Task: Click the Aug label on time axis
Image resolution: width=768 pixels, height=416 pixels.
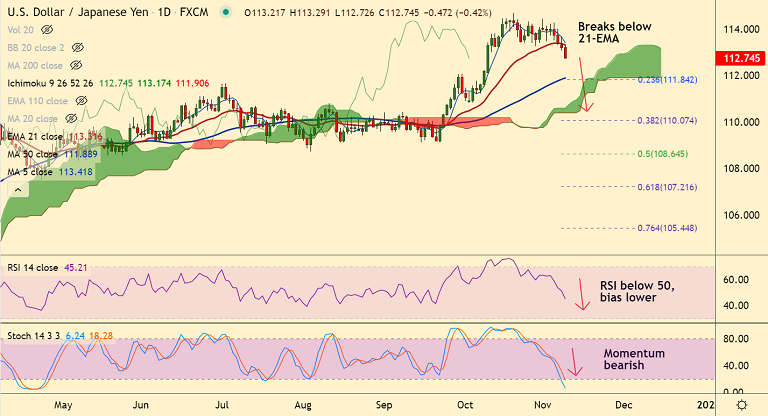Action: tap(303, 405)
